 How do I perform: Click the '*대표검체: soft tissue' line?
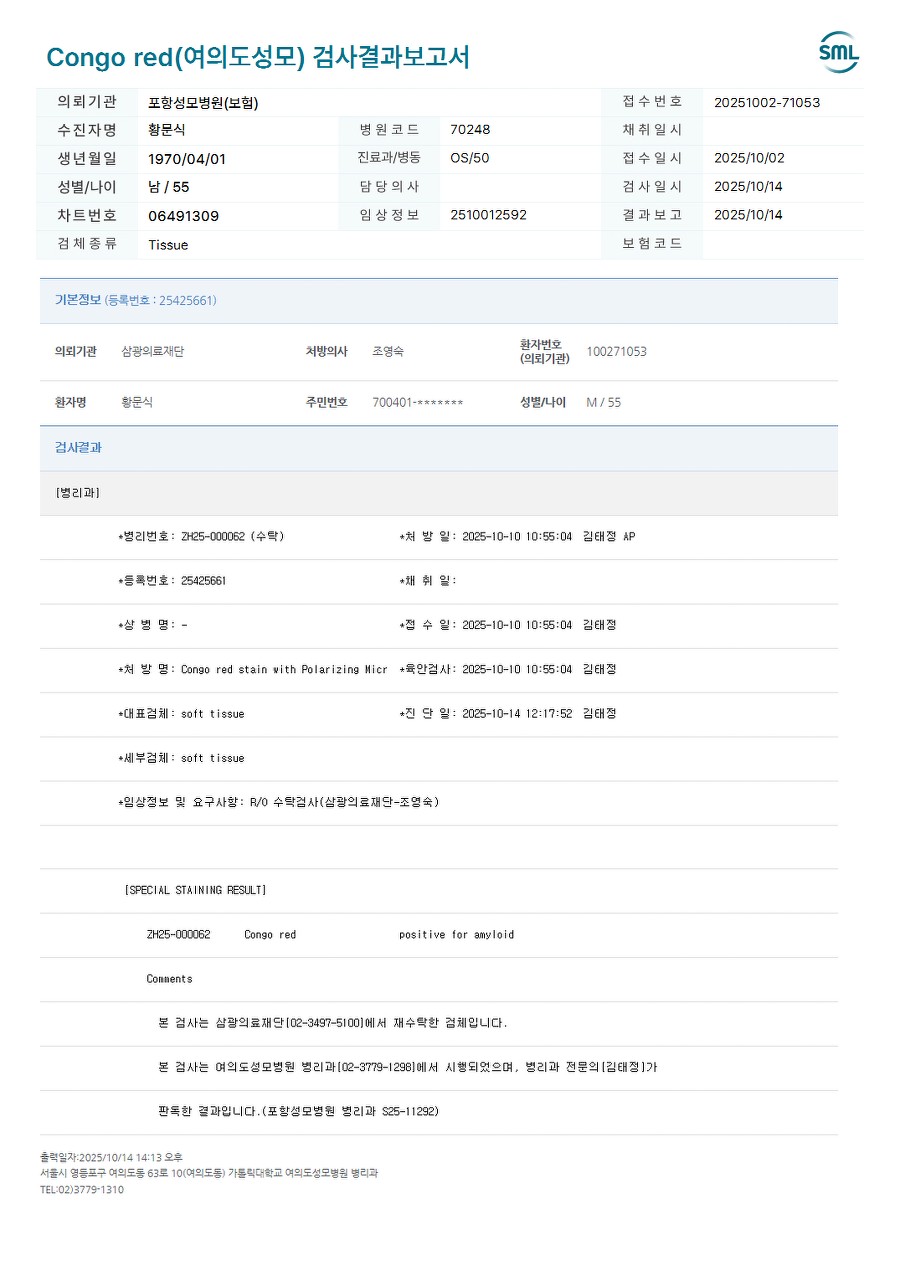point(181,714)
